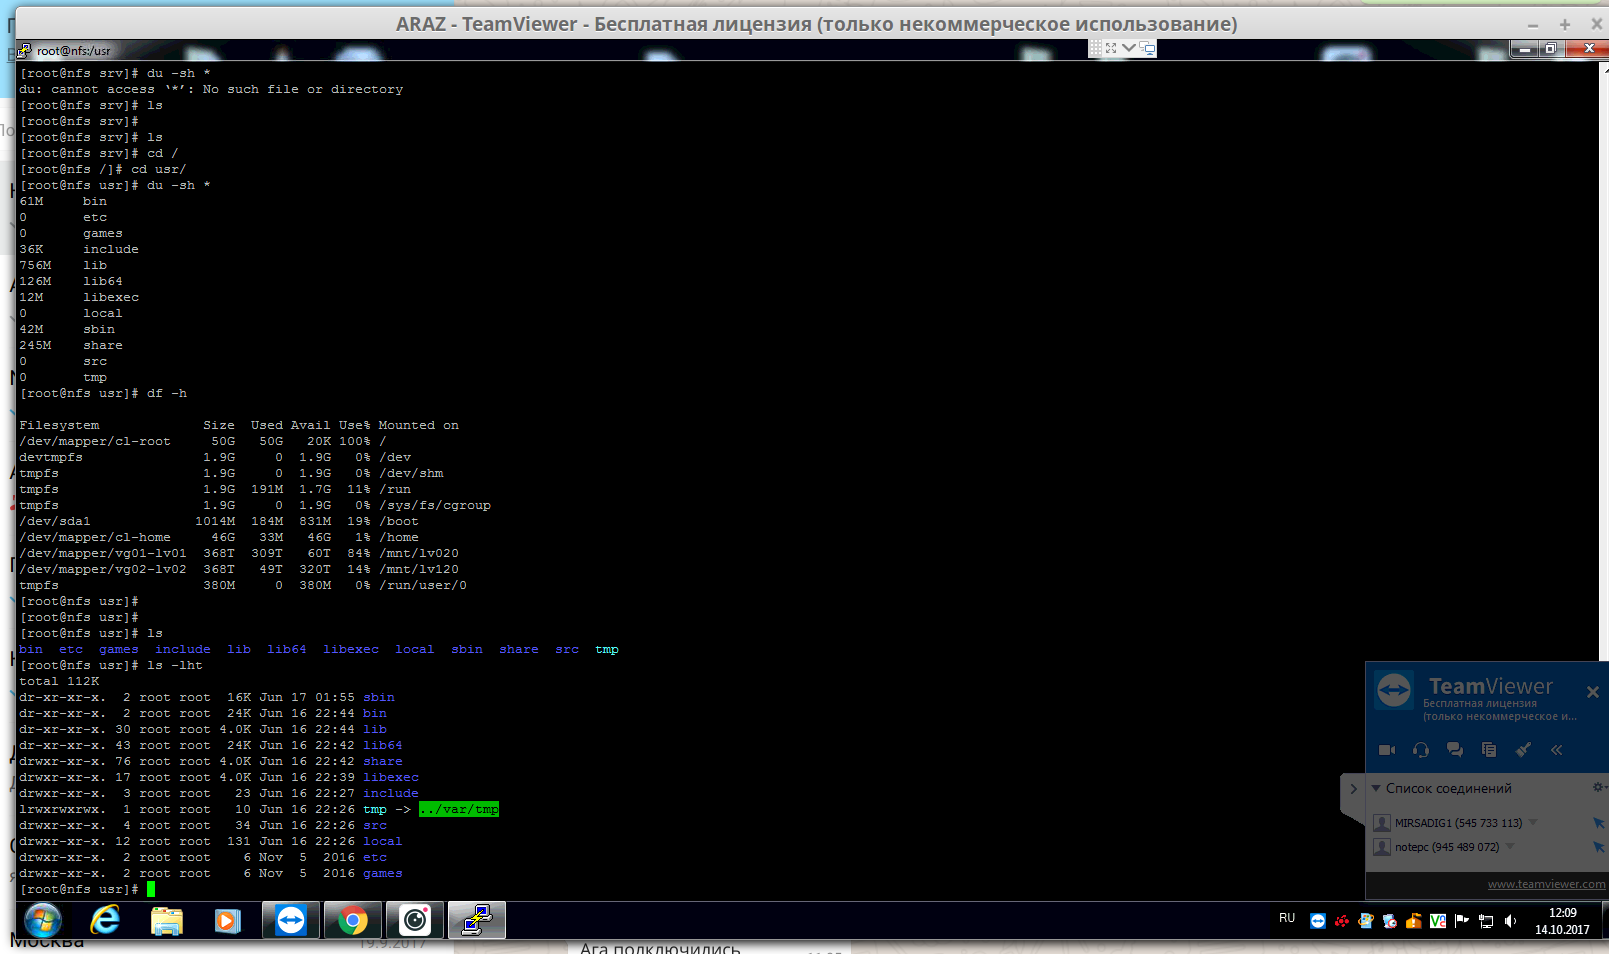Click highlighted ../var/tmp link target text
1609x954 pixels.
459,809
